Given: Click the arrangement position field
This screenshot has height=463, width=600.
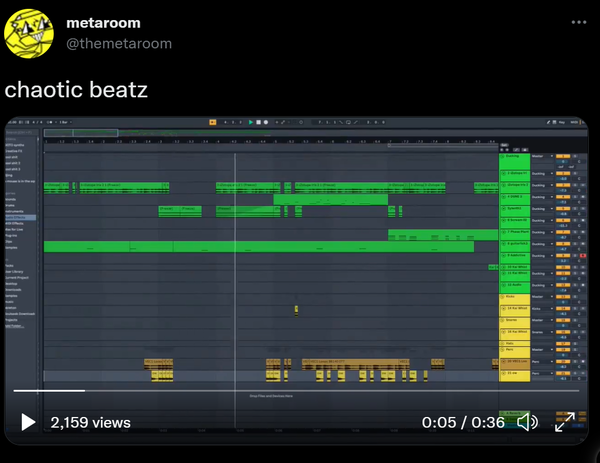Looking at the screenshot, I should point(233,122).
